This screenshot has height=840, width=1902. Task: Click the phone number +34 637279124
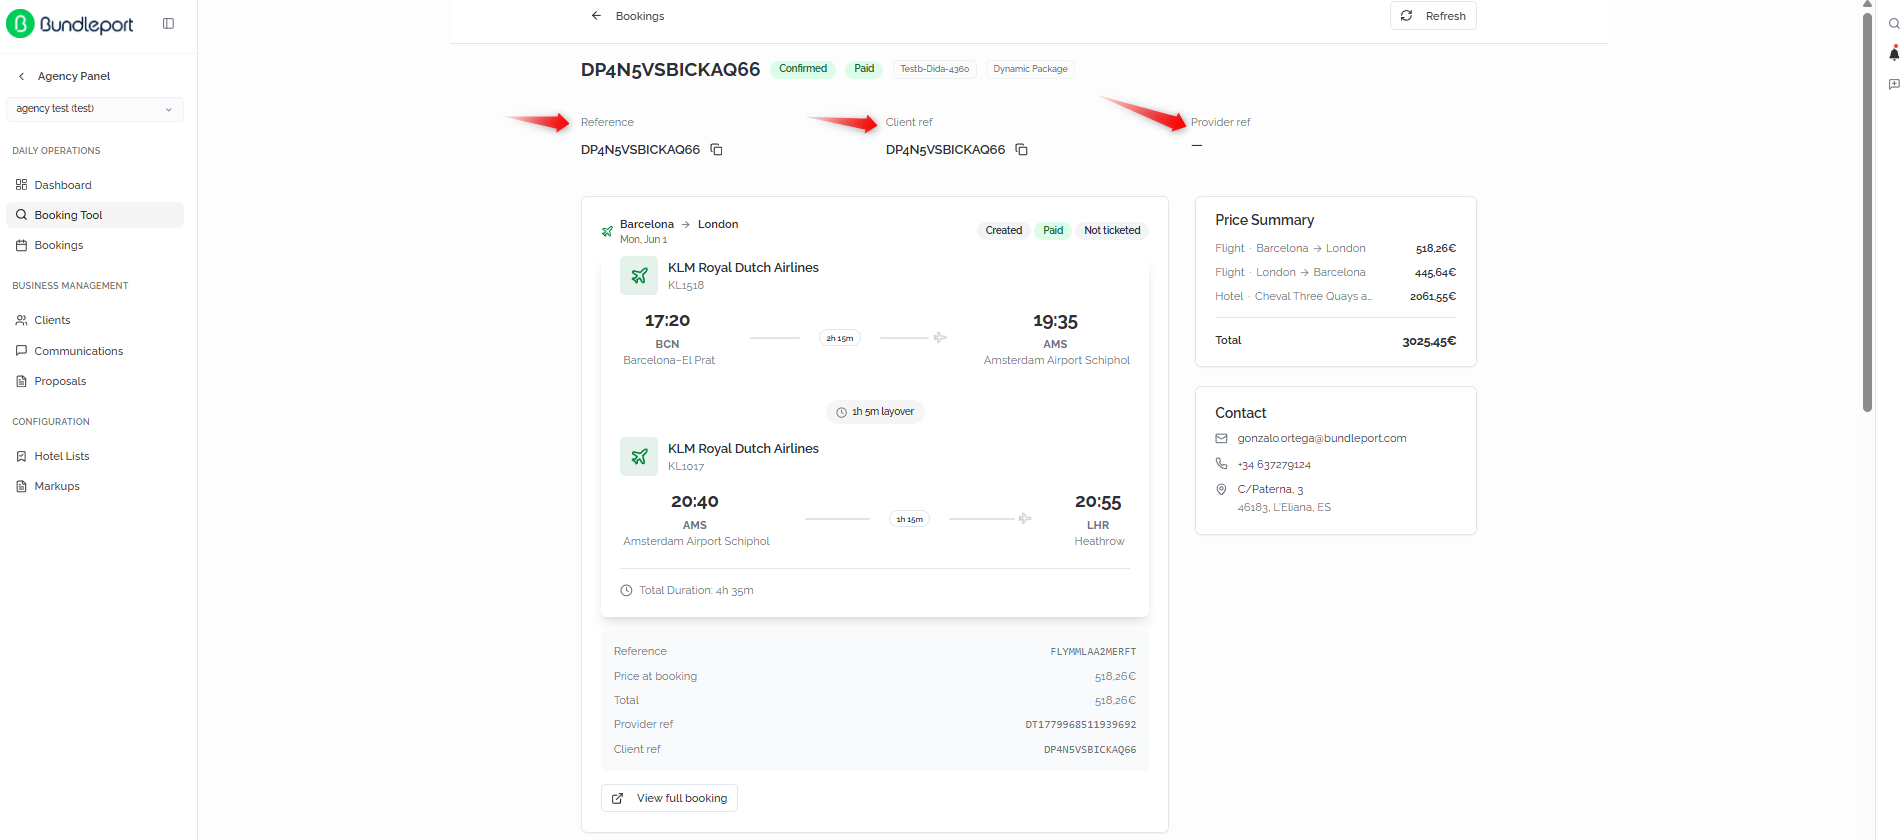click(1273, 465)
